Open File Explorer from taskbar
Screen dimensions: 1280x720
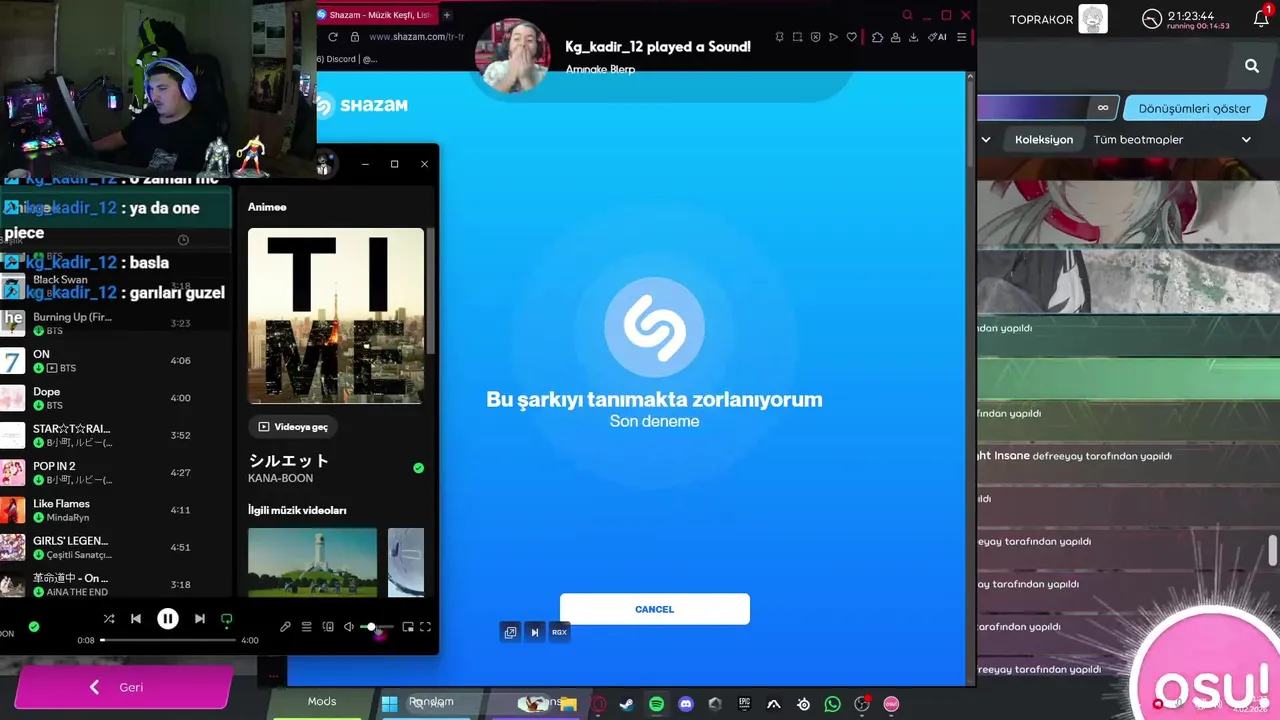(568, 704)
